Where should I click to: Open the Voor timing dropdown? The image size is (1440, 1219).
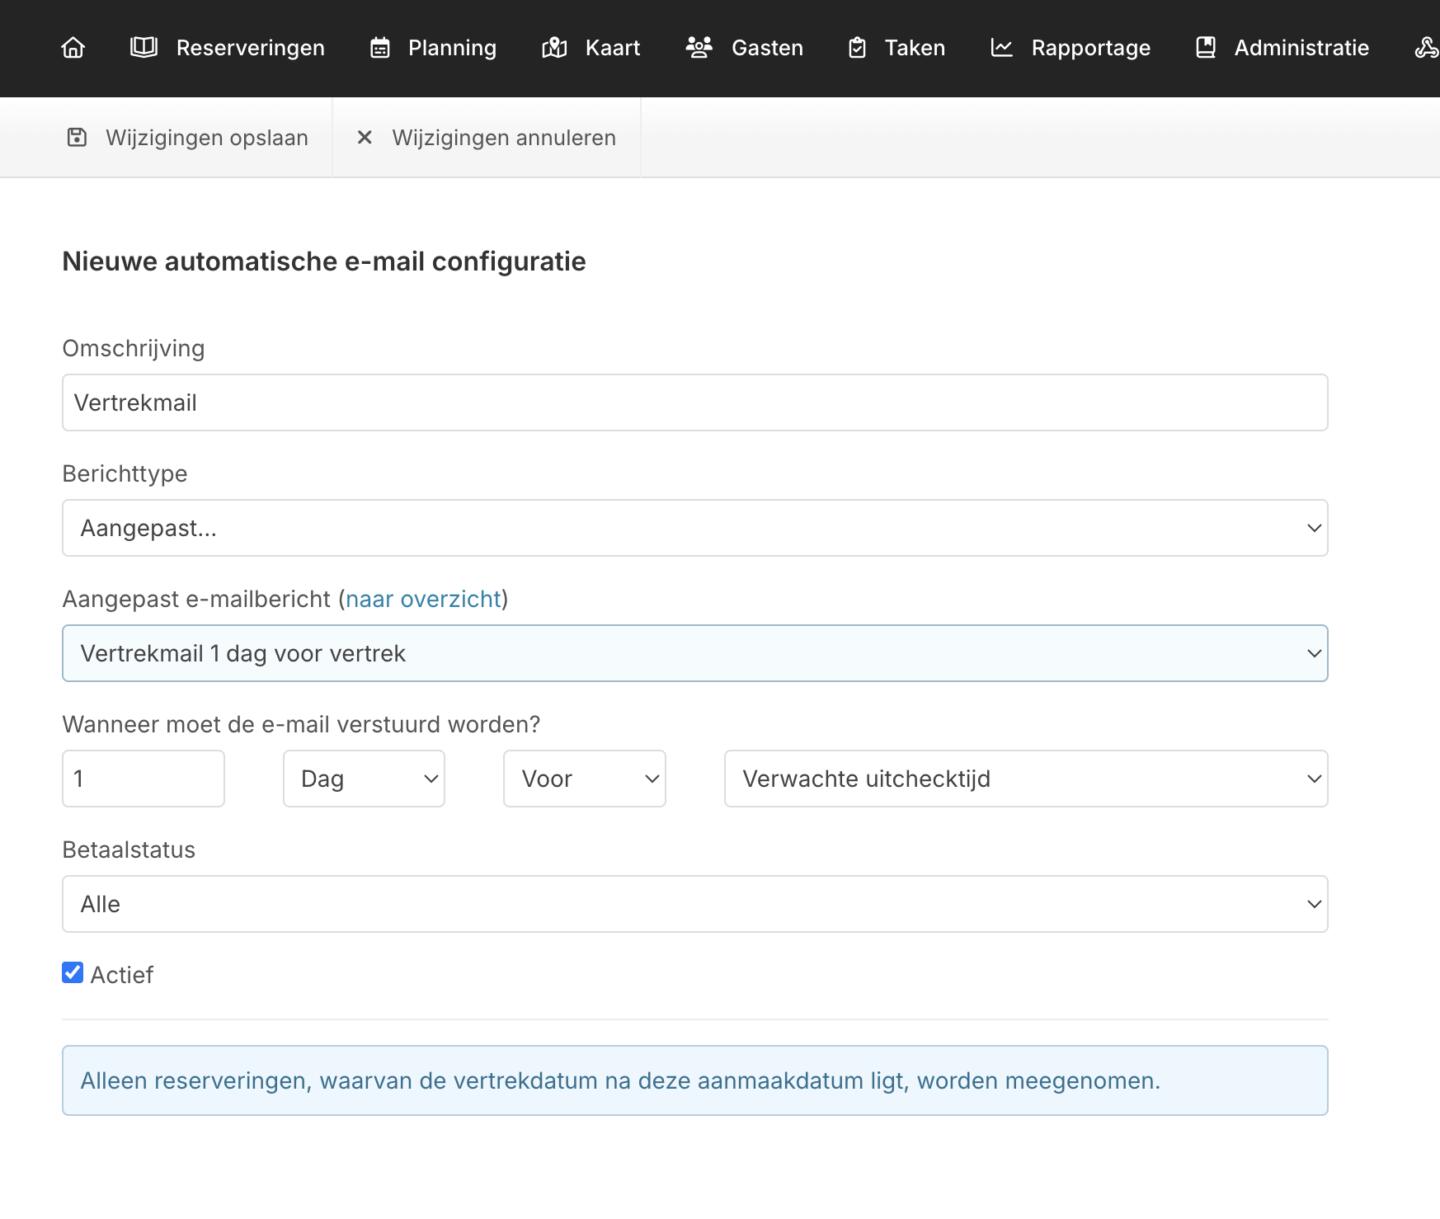click(584, 779)
